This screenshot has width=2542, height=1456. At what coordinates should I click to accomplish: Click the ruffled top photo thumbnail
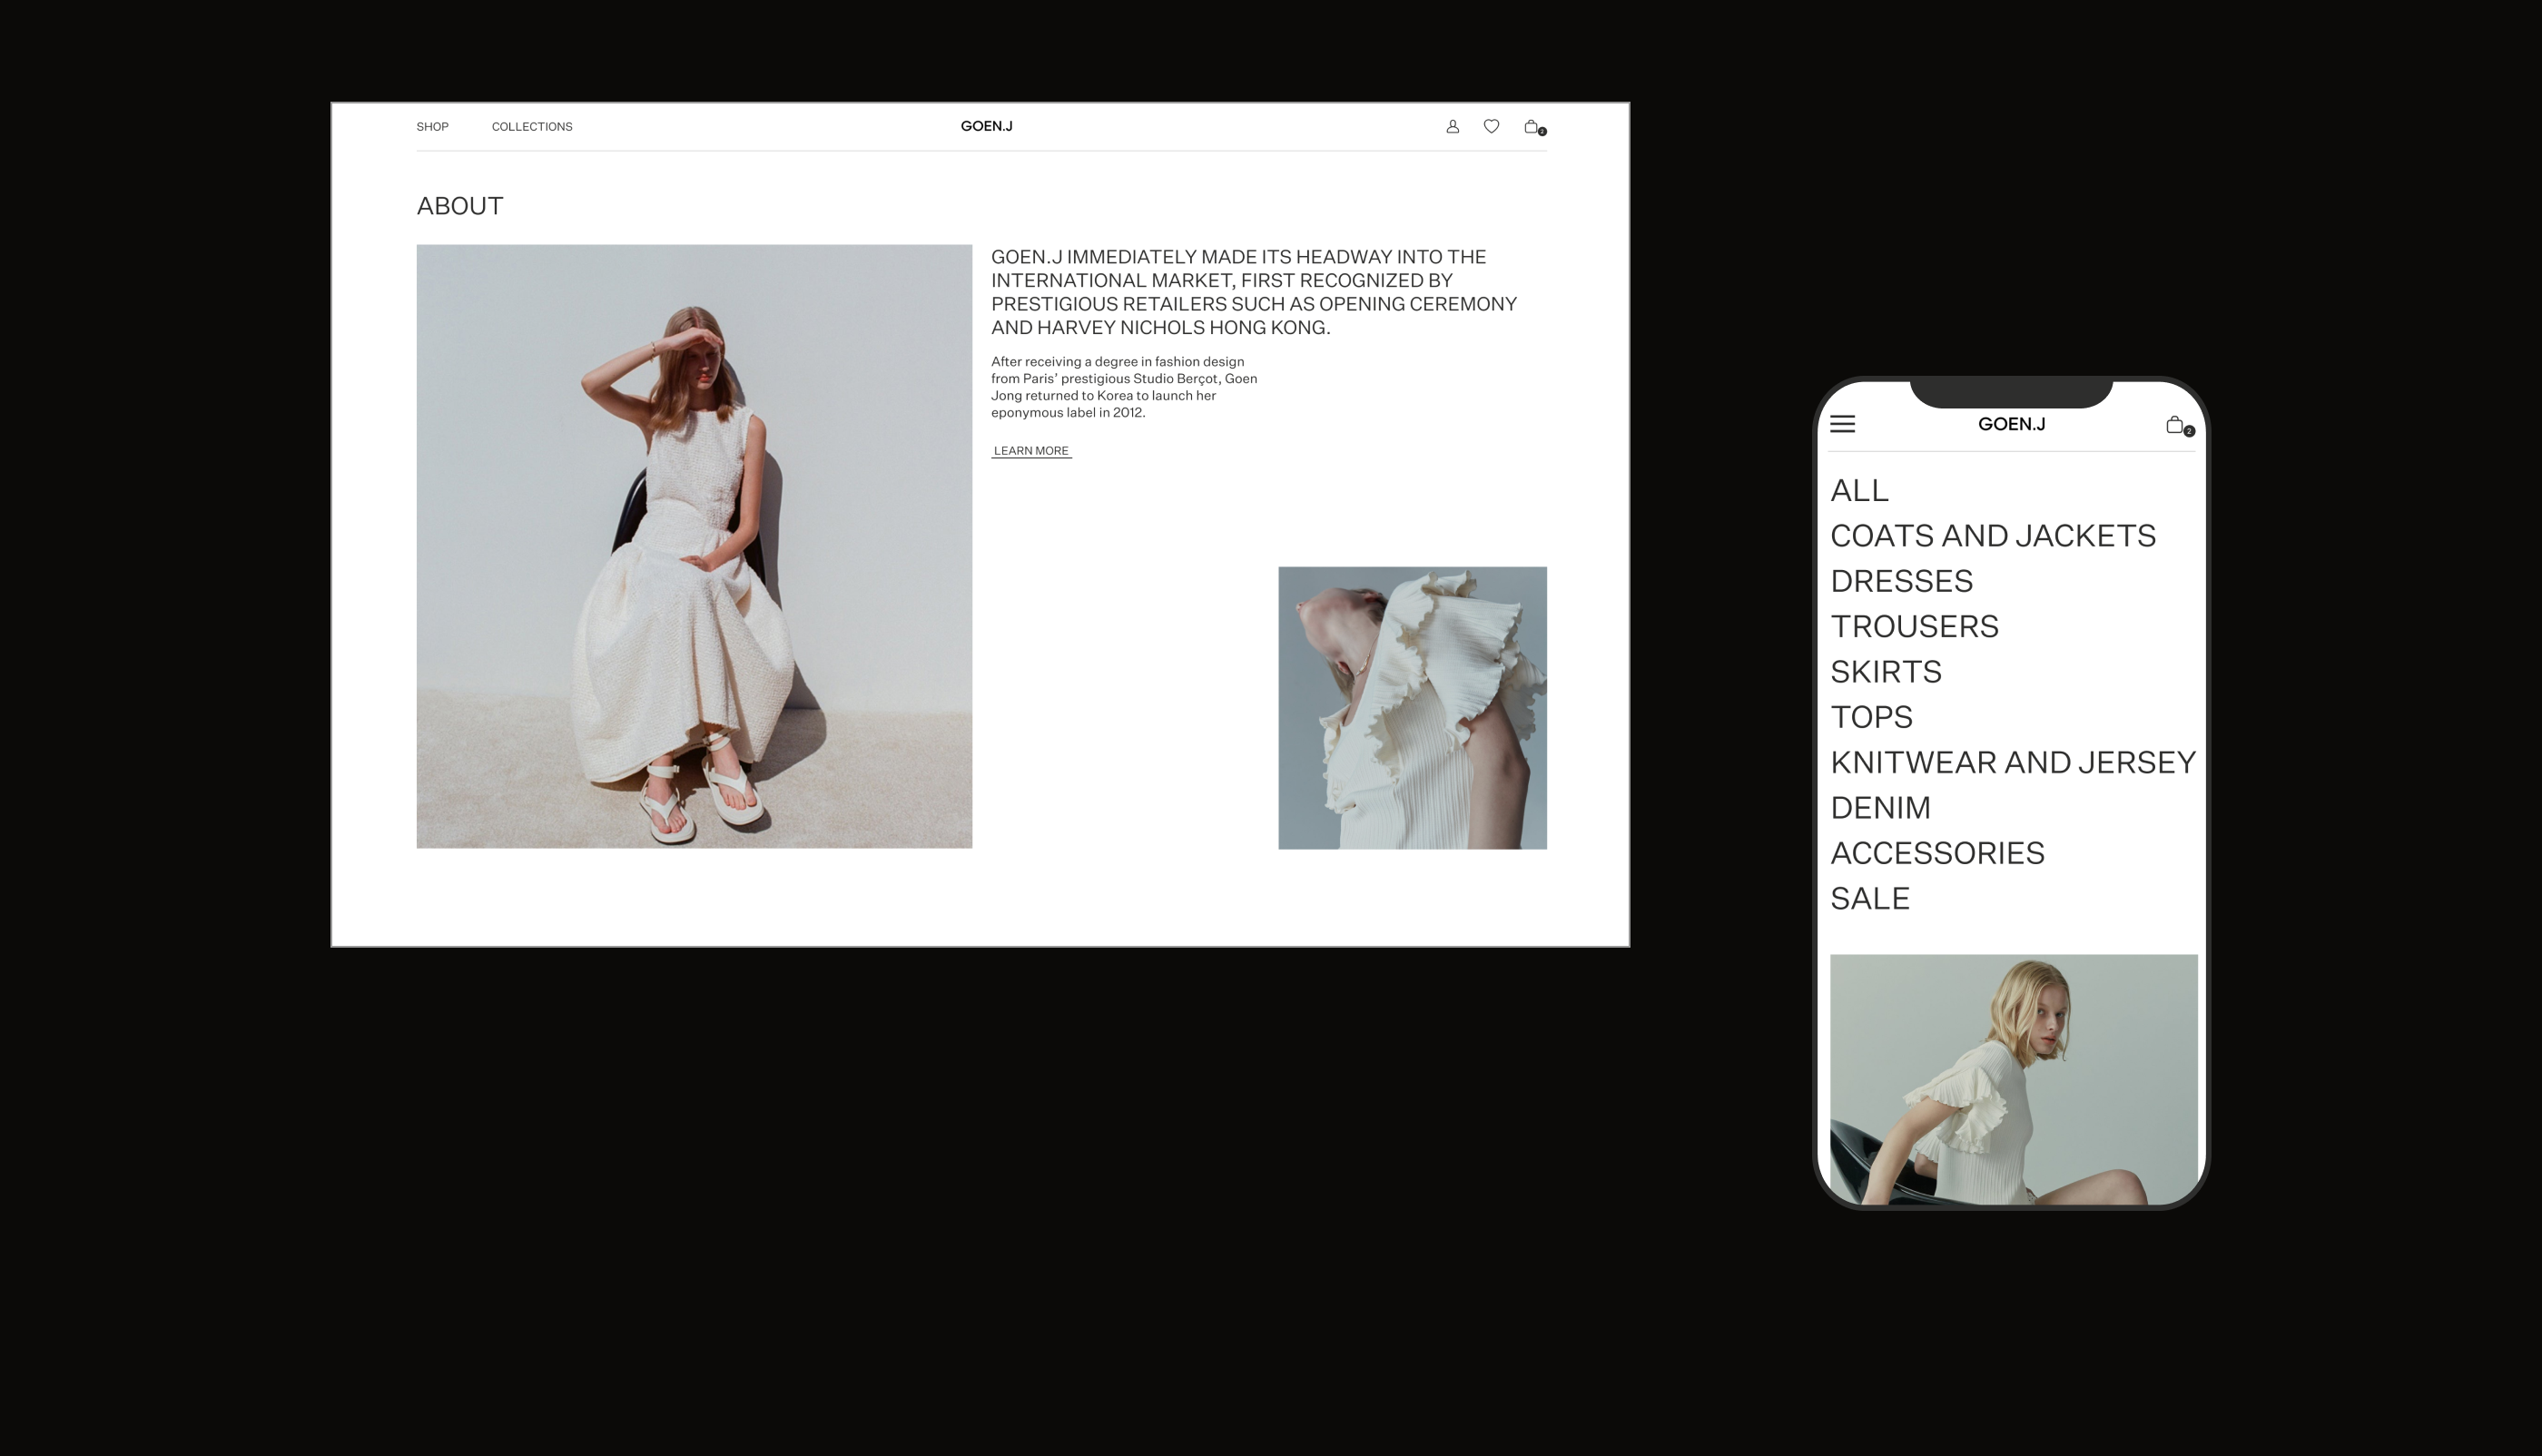tap(1412, 708)
